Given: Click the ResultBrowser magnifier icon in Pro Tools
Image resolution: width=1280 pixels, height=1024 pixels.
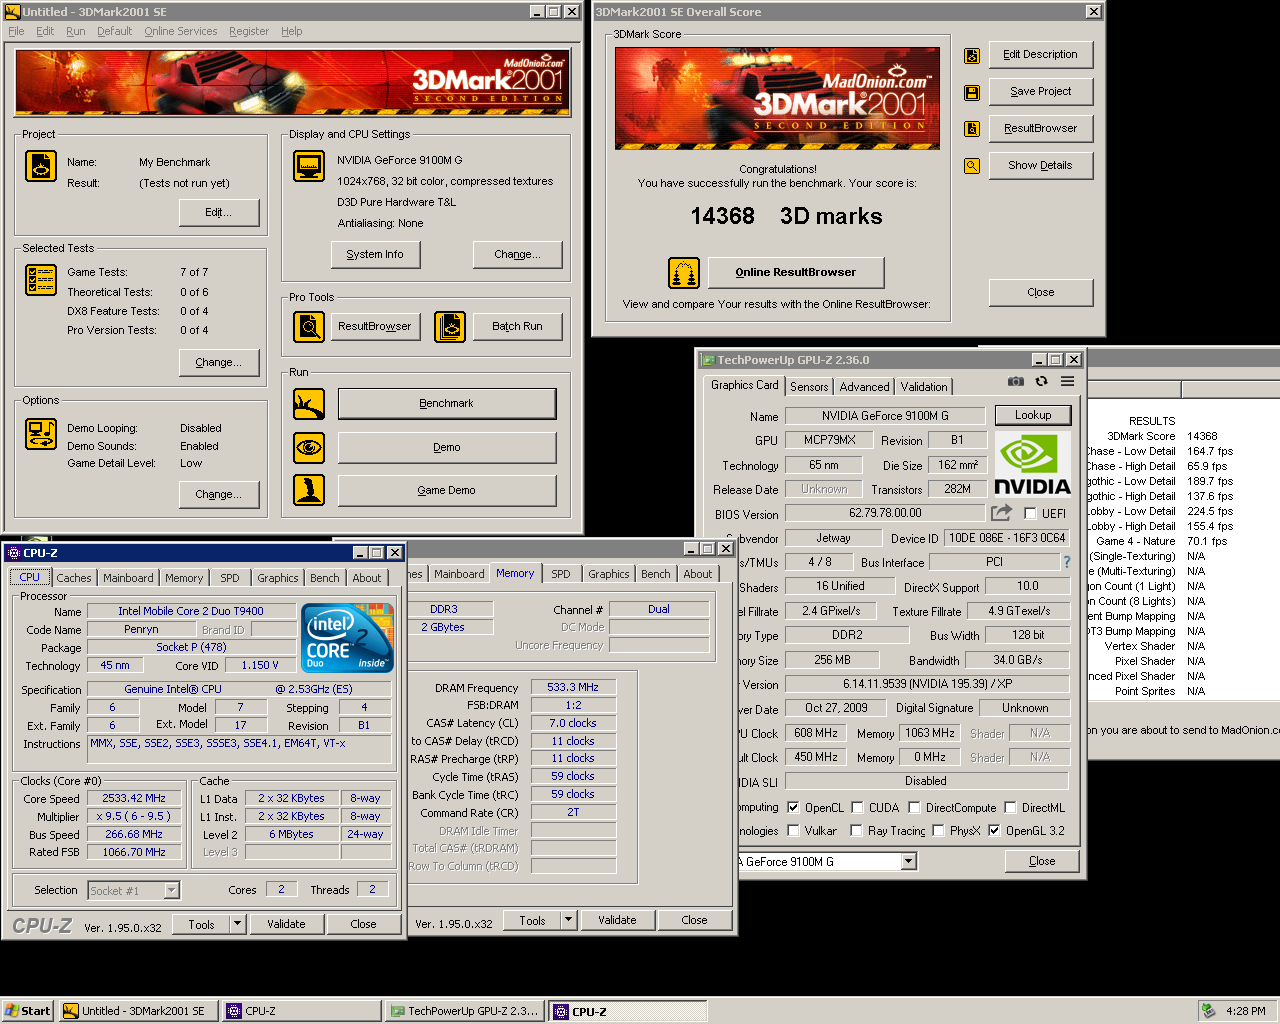Looking at the screenshot, I should pos(309,326).
